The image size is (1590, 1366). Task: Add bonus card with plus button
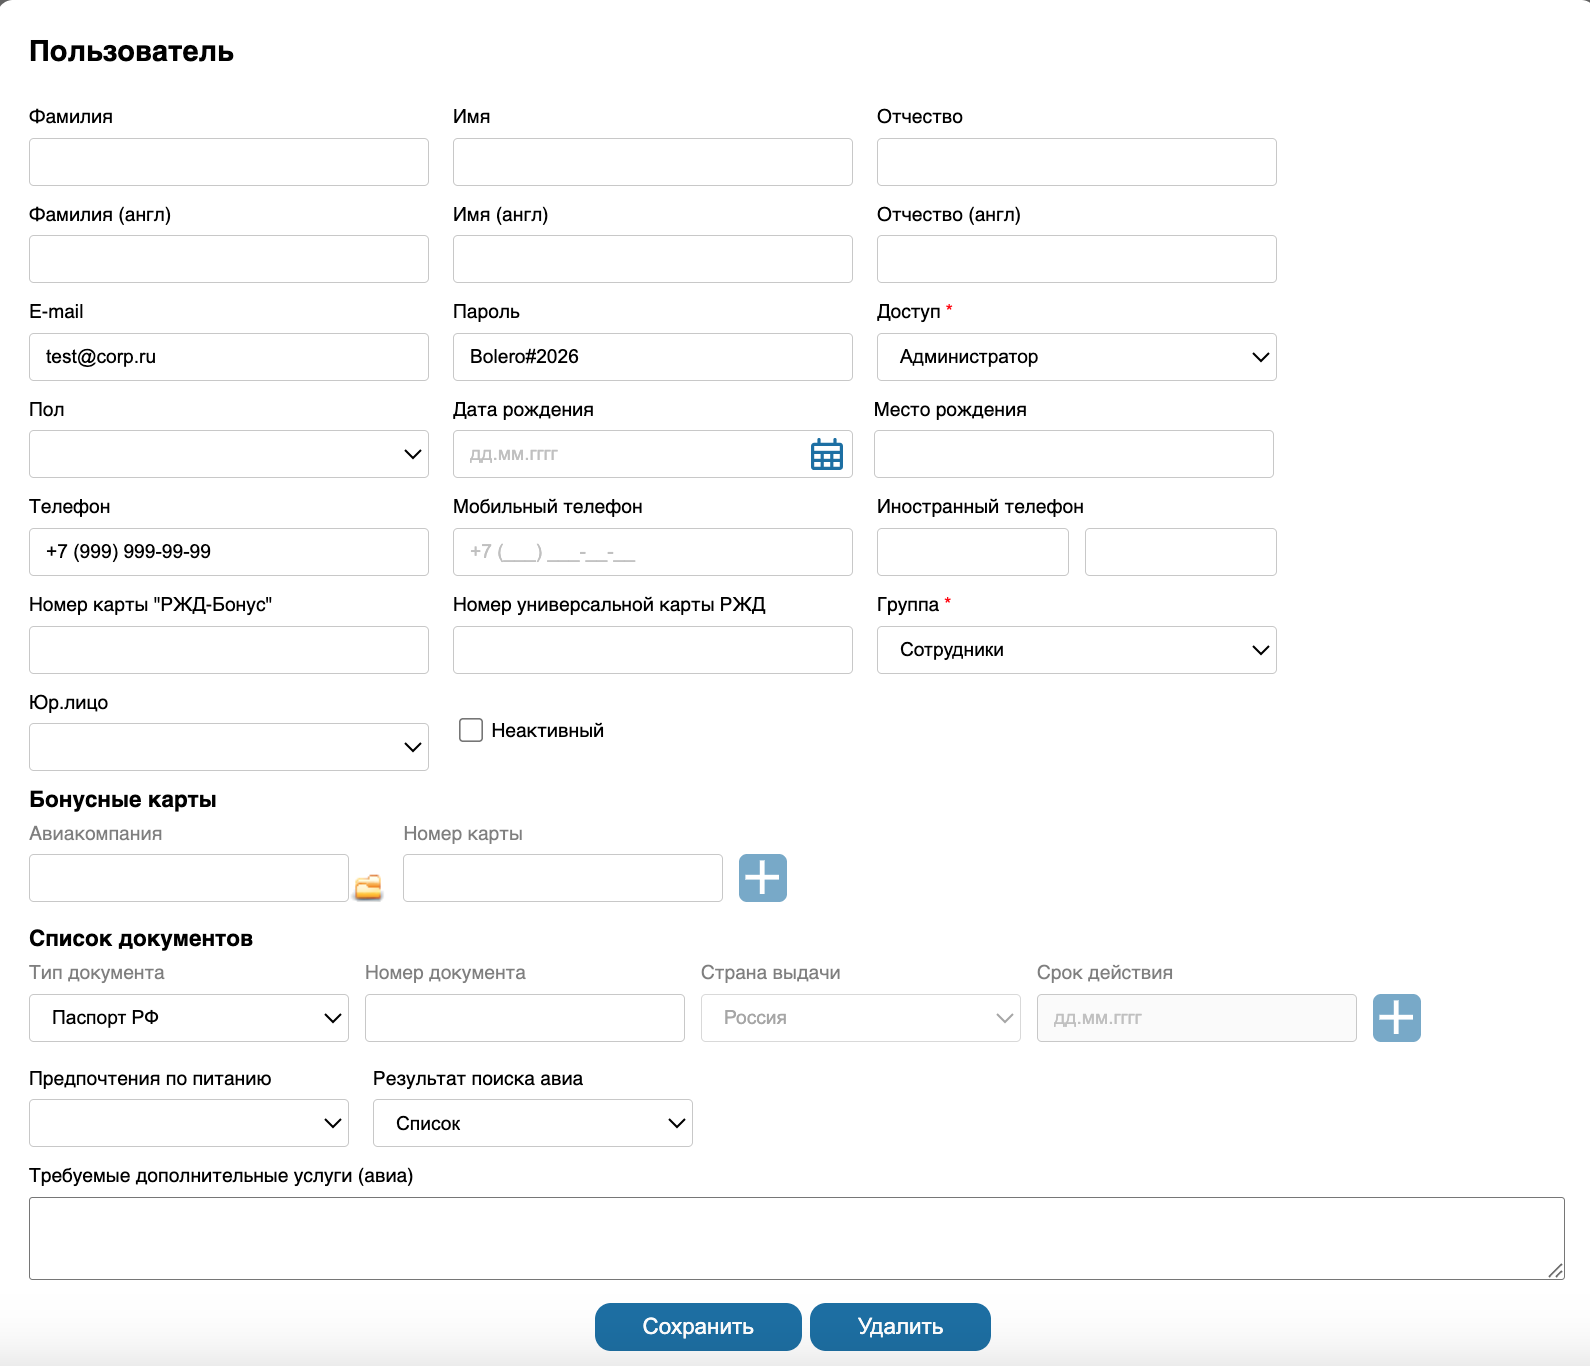pyautogui.click(x=763, y=878)
